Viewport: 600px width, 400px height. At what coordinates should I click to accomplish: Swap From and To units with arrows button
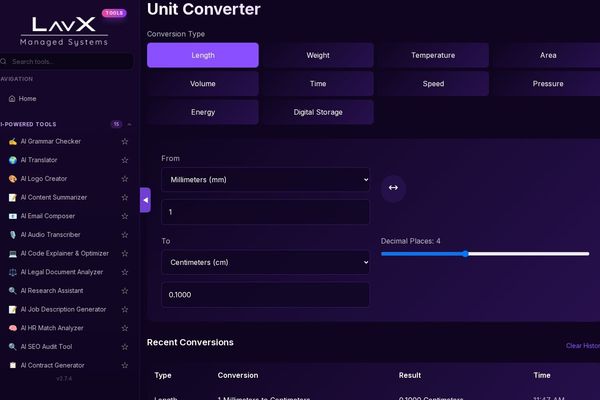coord(393,188)
